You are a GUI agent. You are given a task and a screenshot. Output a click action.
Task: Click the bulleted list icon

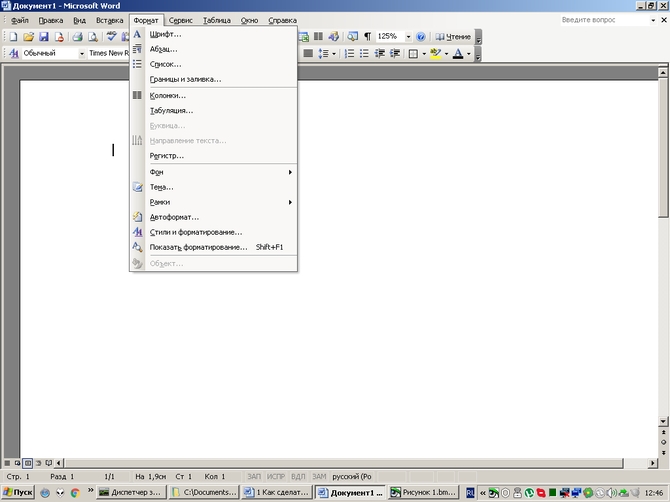(364, 53)
